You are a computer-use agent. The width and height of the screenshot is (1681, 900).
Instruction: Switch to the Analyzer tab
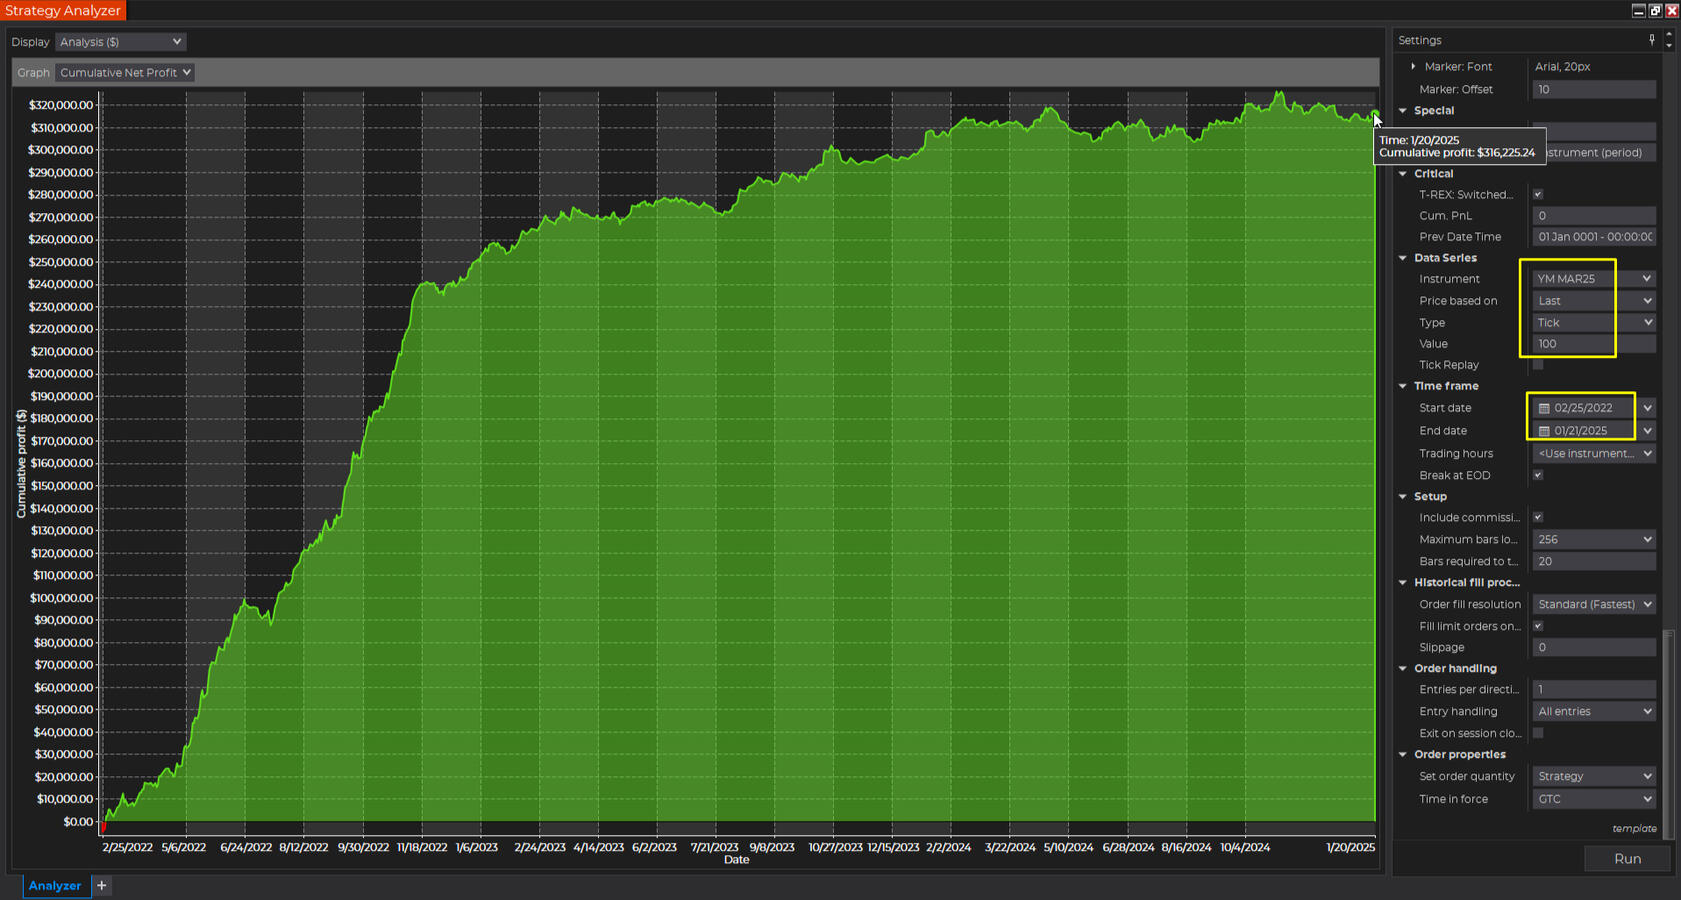55,885
